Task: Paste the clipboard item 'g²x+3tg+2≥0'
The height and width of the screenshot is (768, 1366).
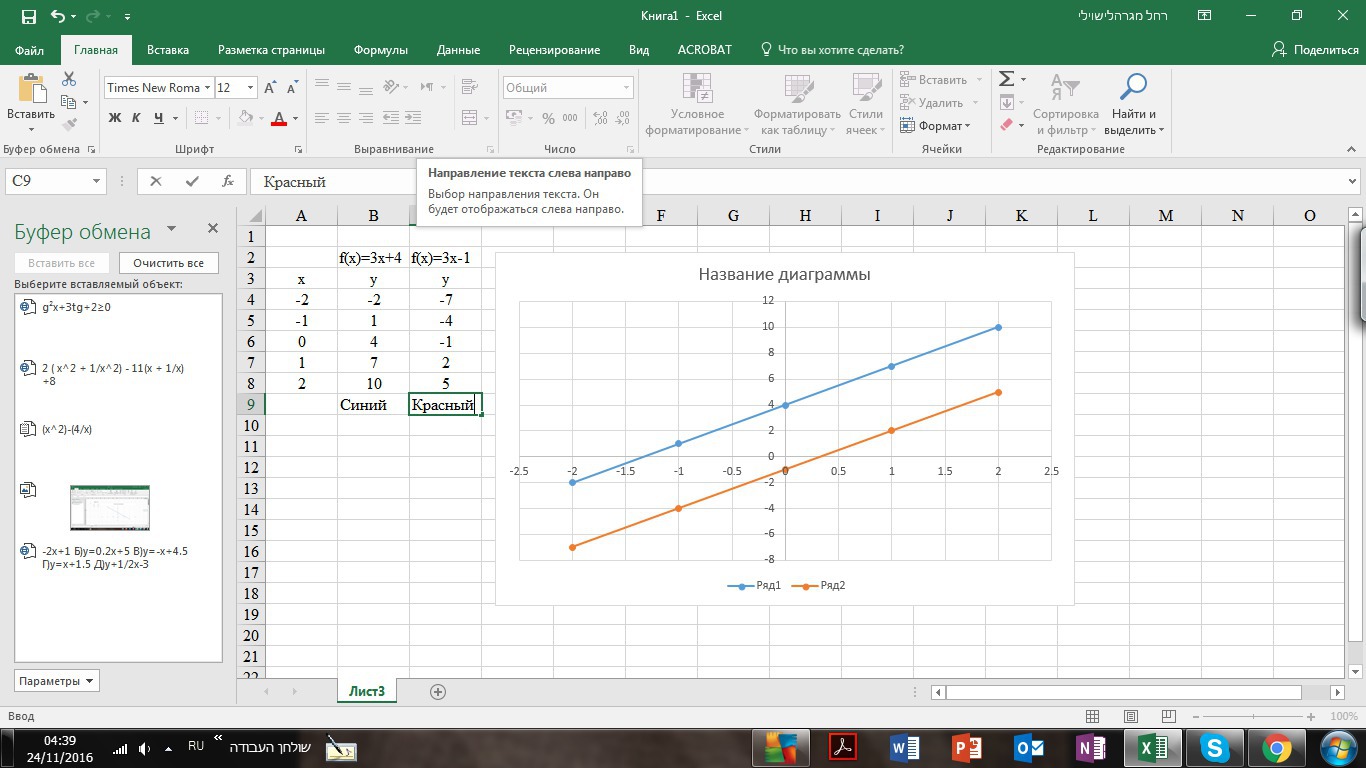Action: point(118,308)
